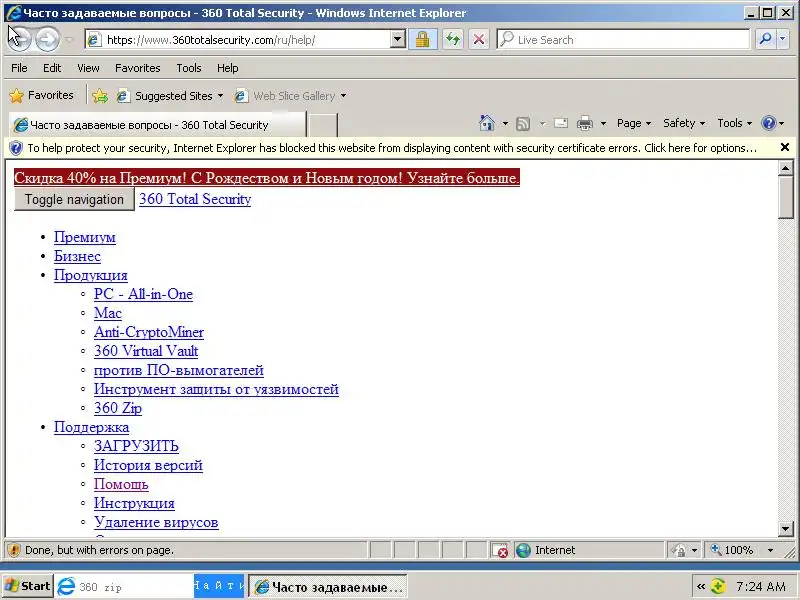This screenshot has height=600, width=800.
Task: Click the red Stop loading icon
Action: tap(479, 39)
